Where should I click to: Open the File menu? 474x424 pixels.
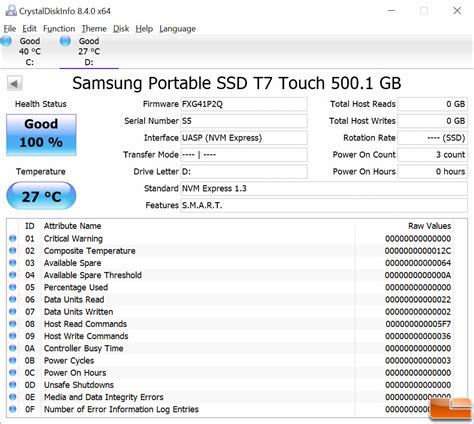coord(10,29)
